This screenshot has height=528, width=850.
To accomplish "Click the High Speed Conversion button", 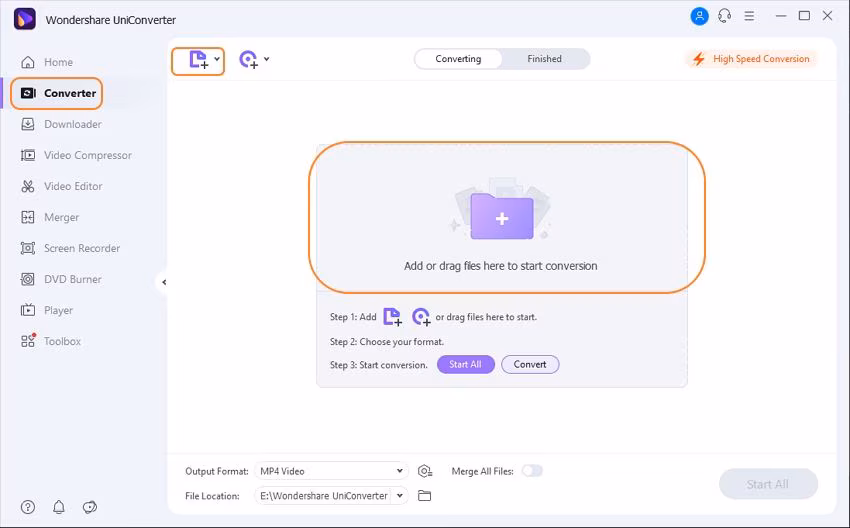I will (751, 59).
